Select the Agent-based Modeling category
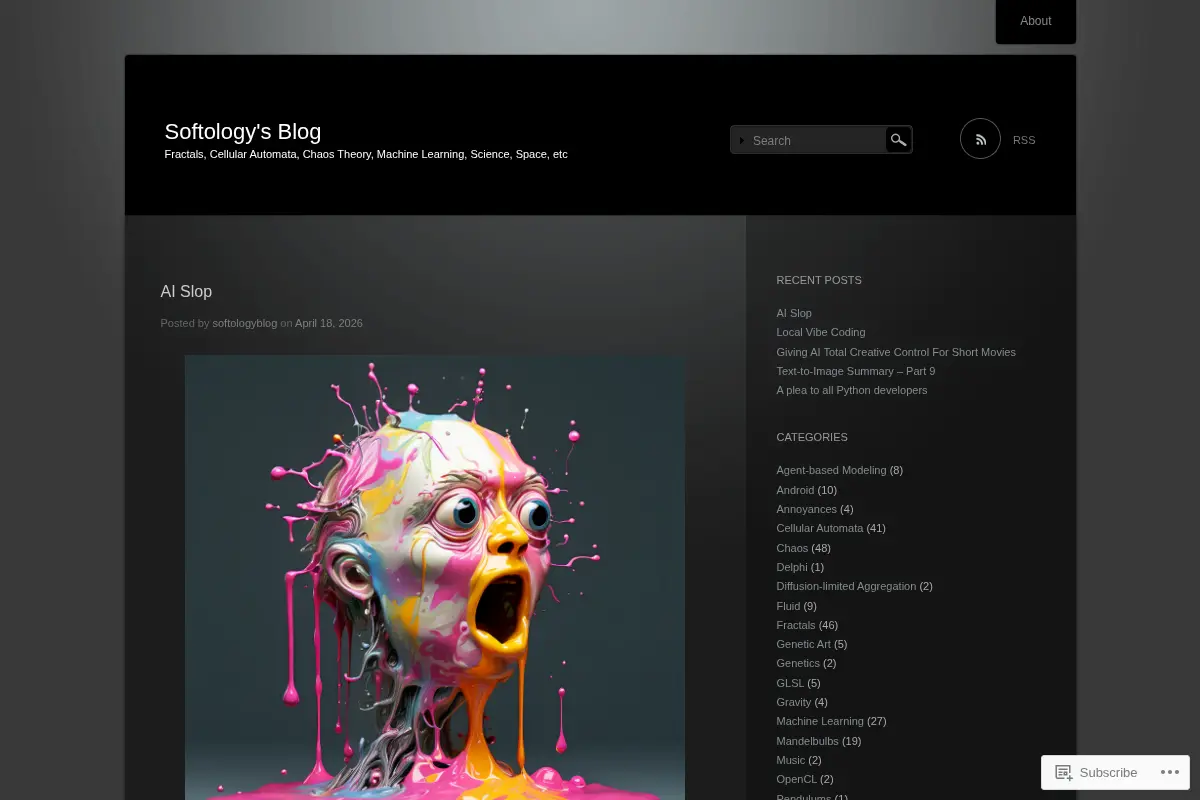Viewport: 1200px width, 800px height. (x=831, y=470)
